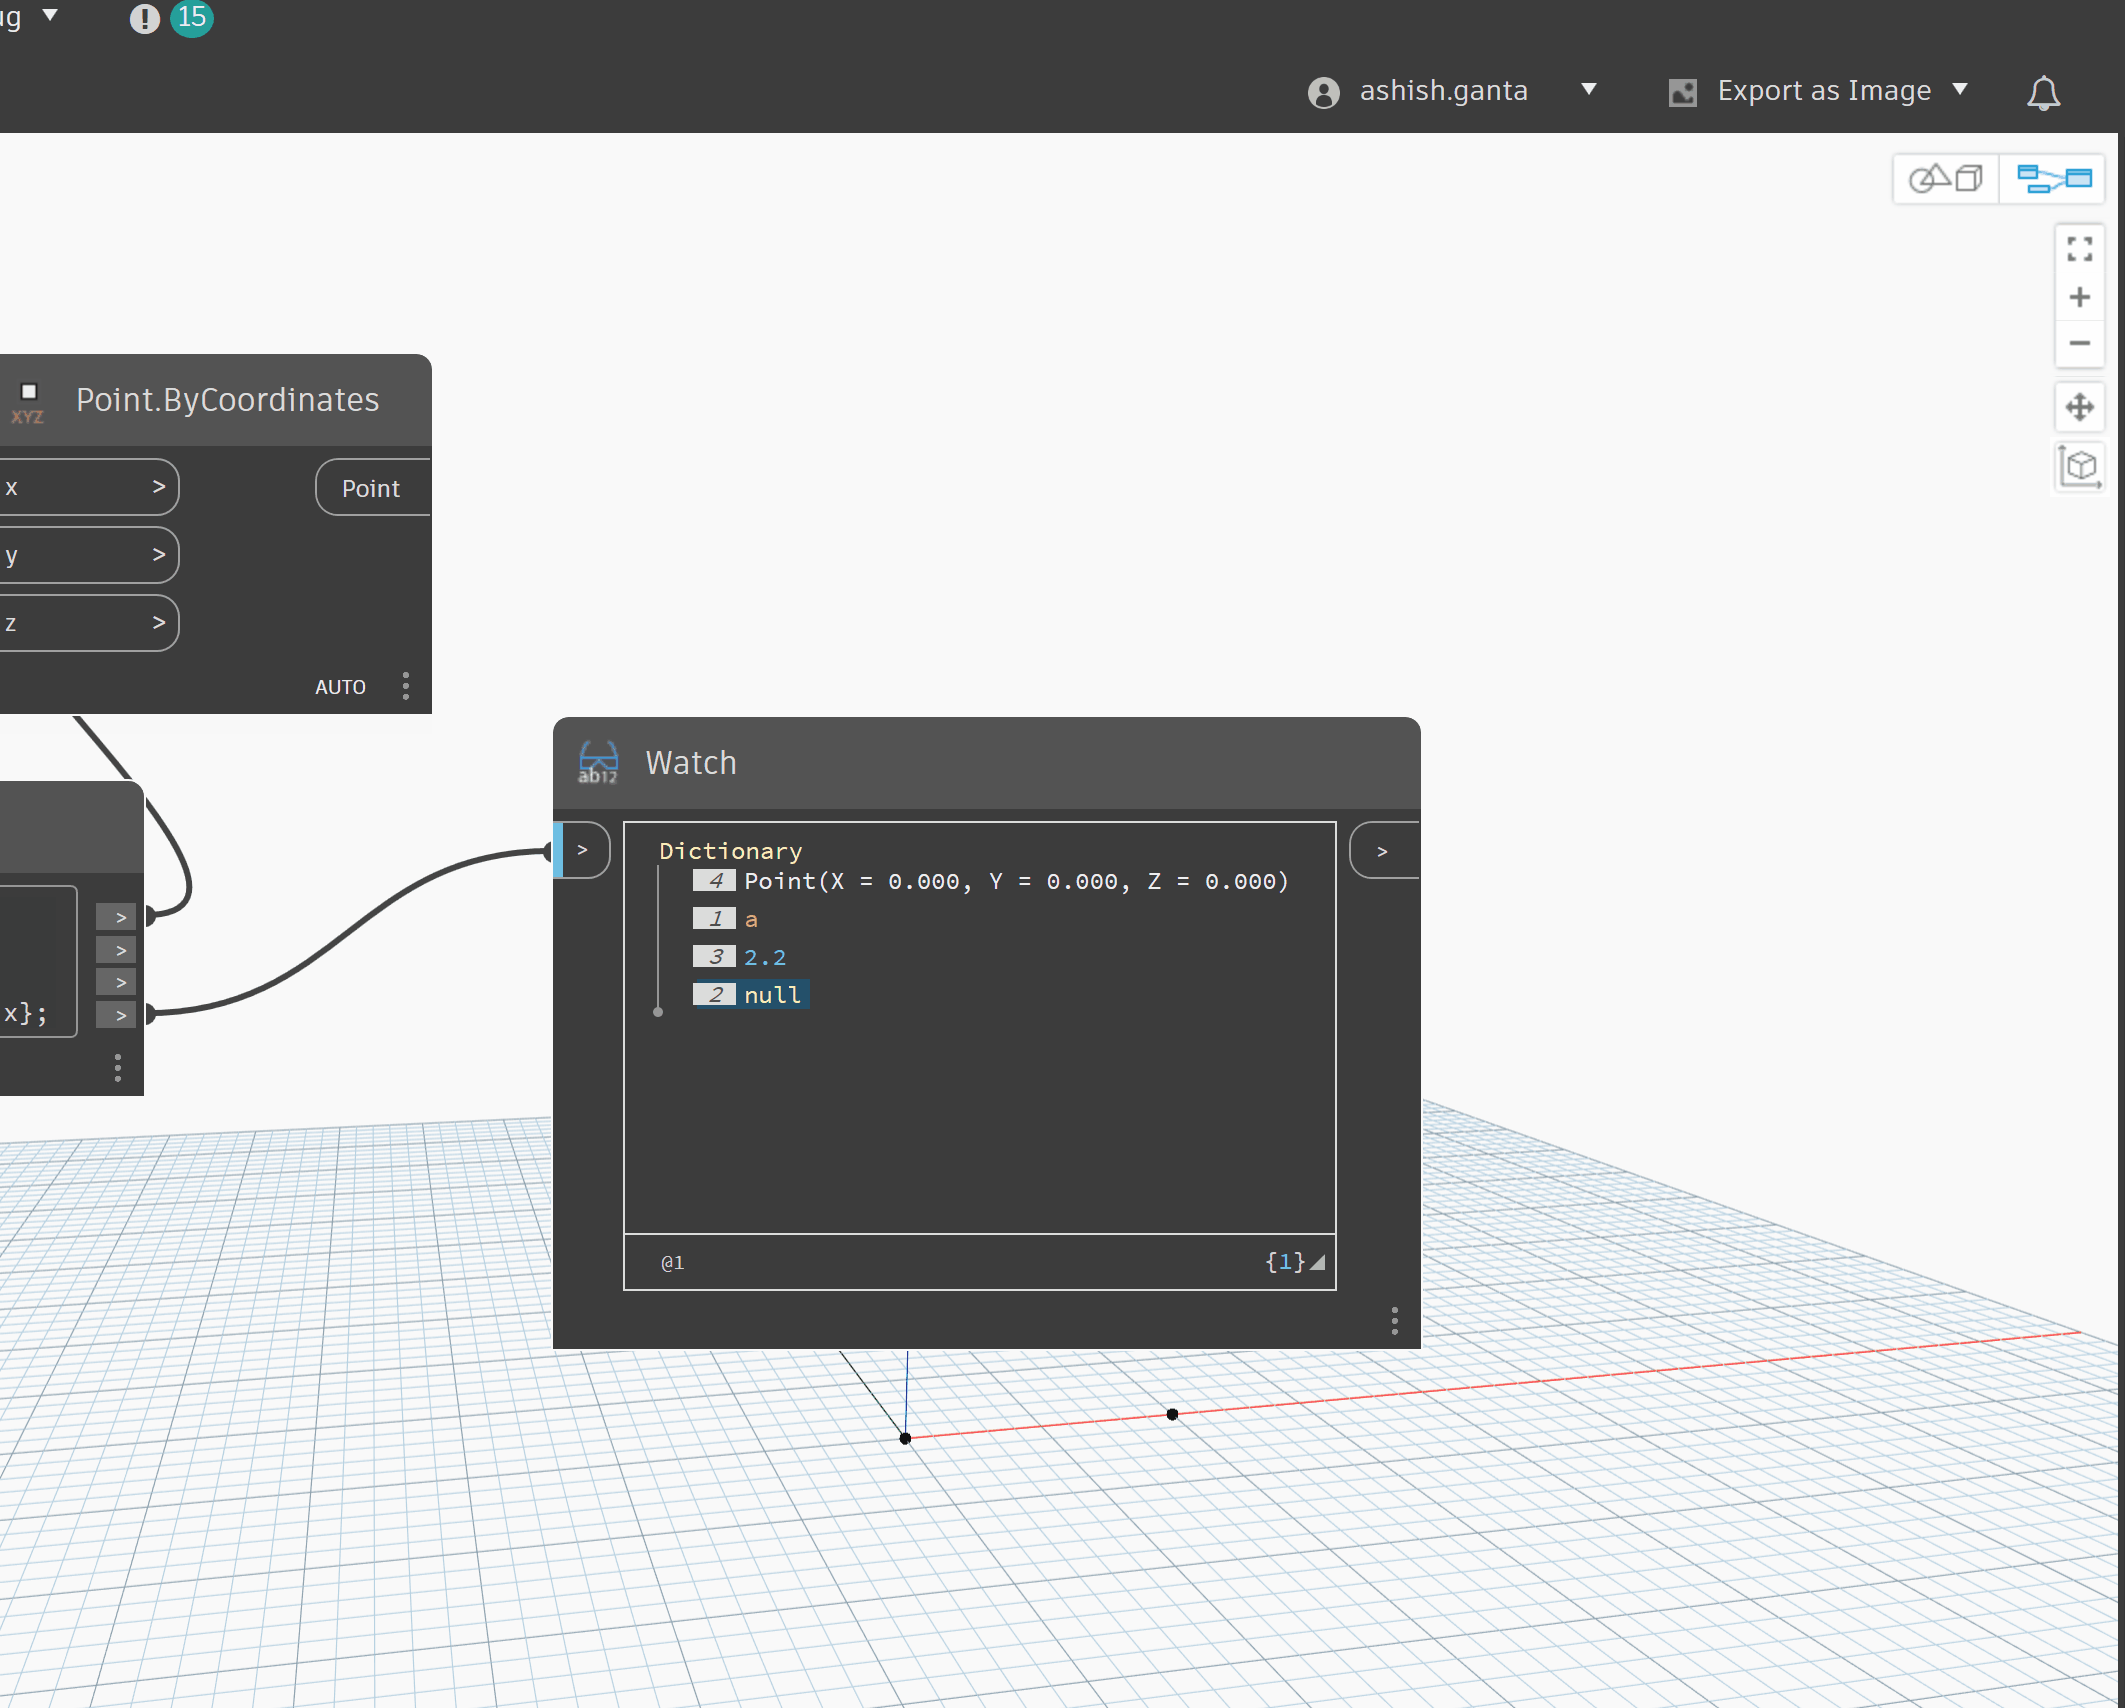Click the y input port
2125x1708 pixels.
coord(88,555)
